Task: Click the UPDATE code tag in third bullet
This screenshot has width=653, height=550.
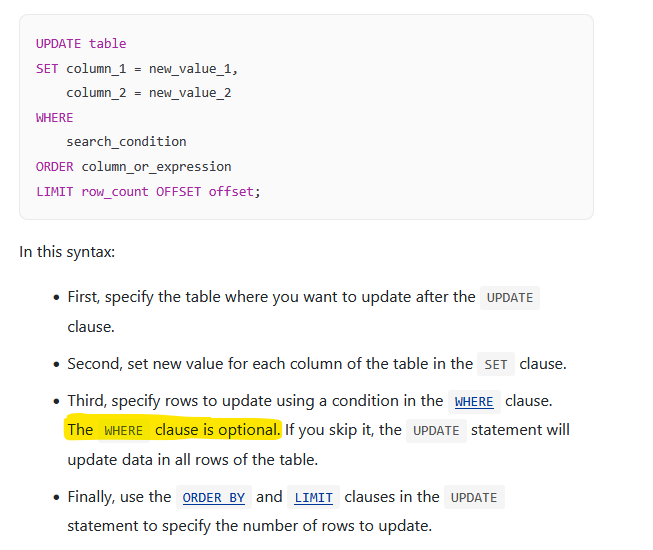Action: pos(436,431)
